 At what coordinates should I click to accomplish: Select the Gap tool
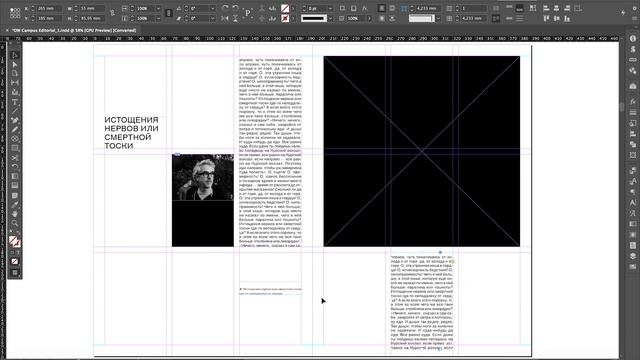click(15, 83)
